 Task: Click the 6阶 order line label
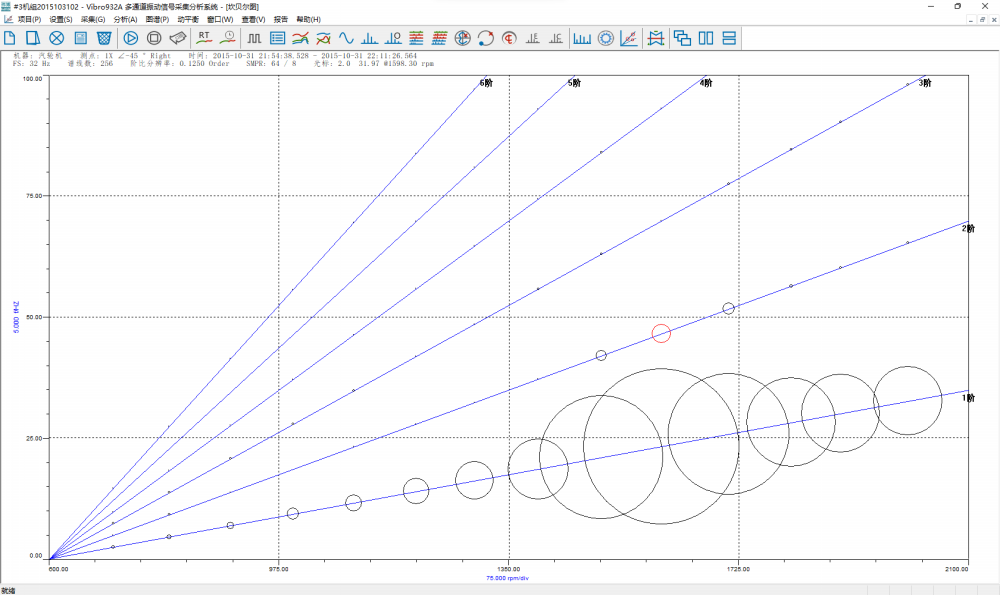click(486, 83)
